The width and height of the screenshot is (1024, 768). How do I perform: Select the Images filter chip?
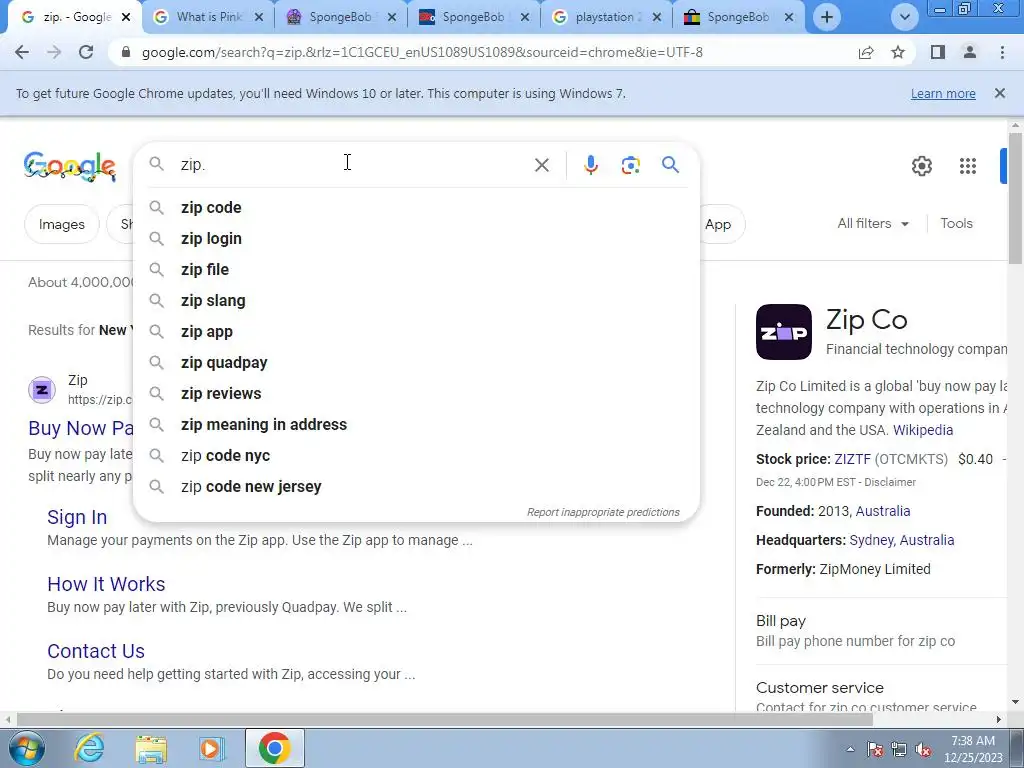pos(61,224)
